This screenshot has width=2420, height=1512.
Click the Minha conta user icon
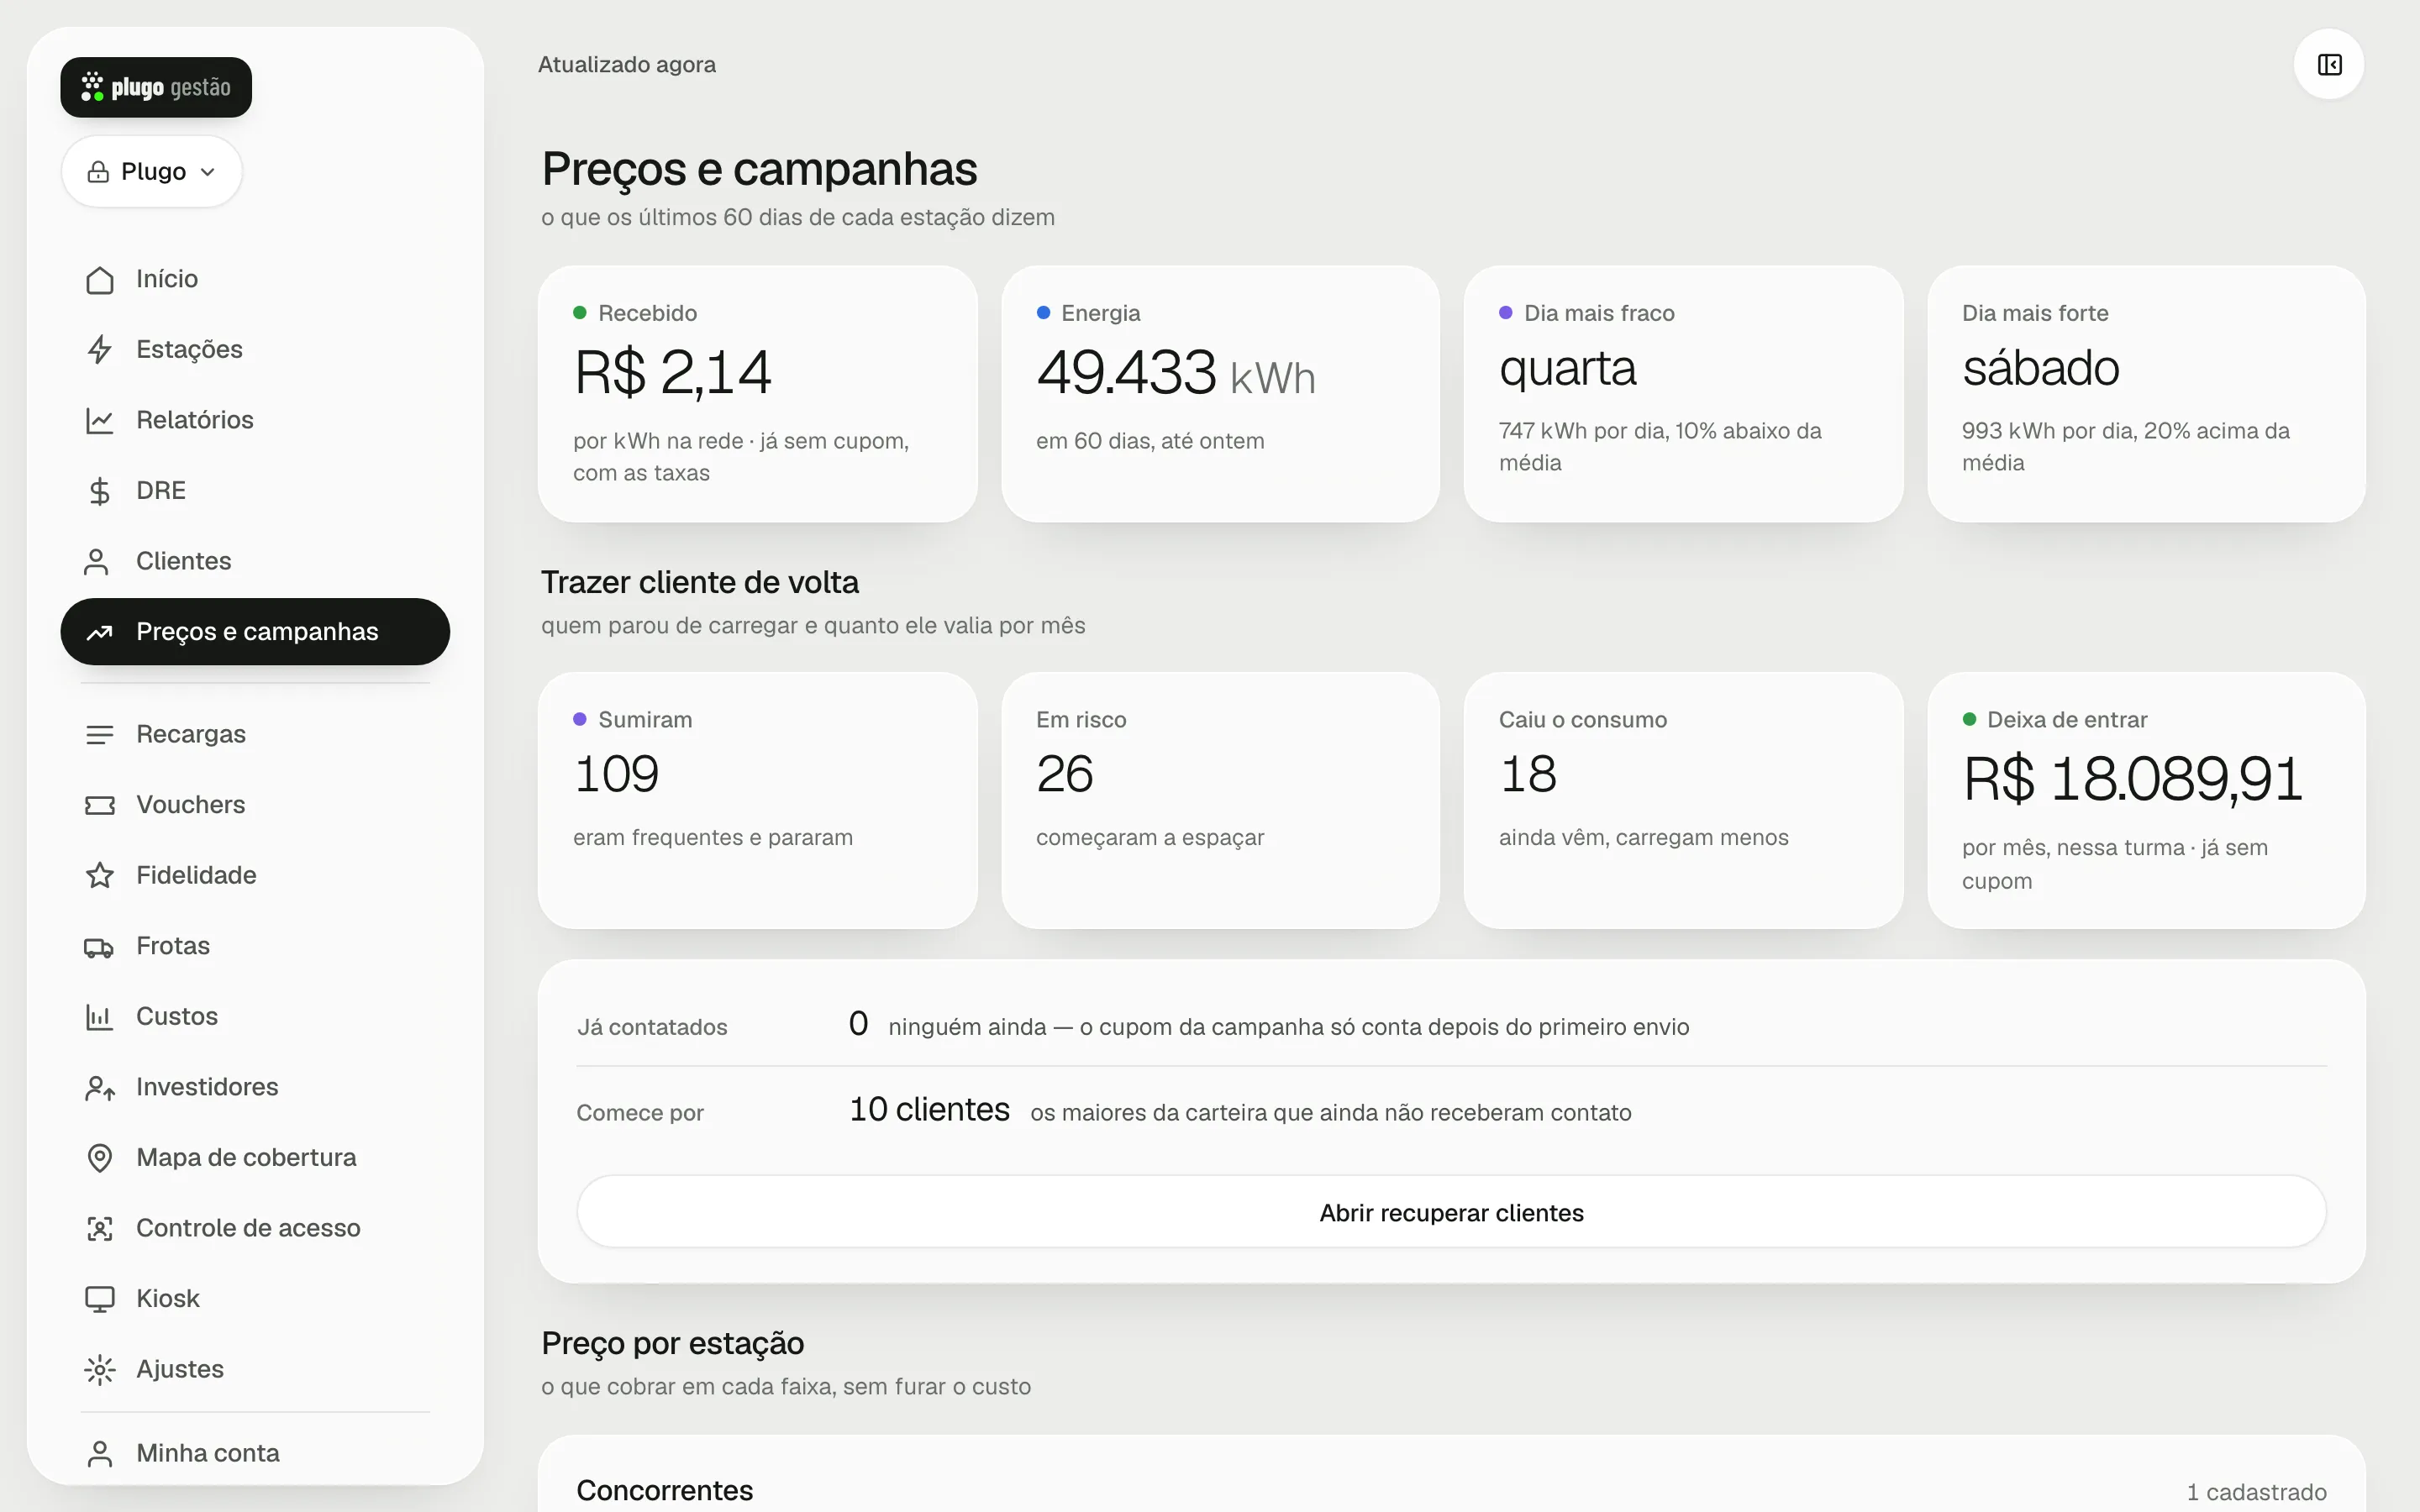pos(99,1454)
